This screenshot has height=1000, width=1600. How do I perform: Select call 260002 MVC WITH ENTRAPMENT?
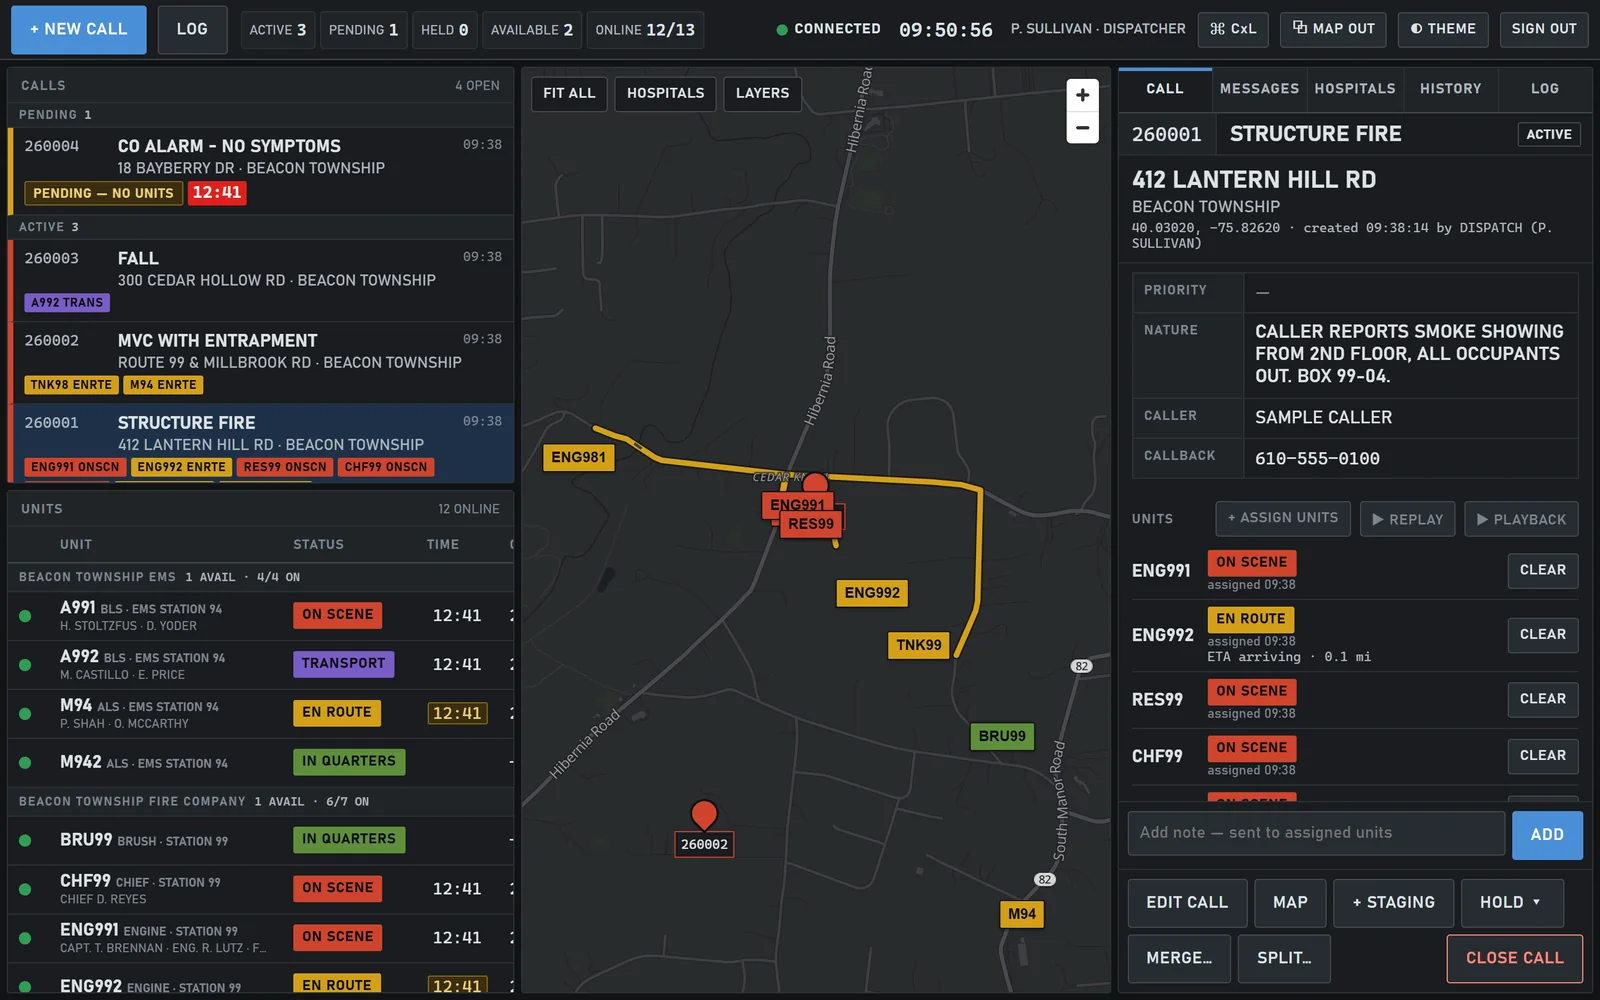point(262,361)
